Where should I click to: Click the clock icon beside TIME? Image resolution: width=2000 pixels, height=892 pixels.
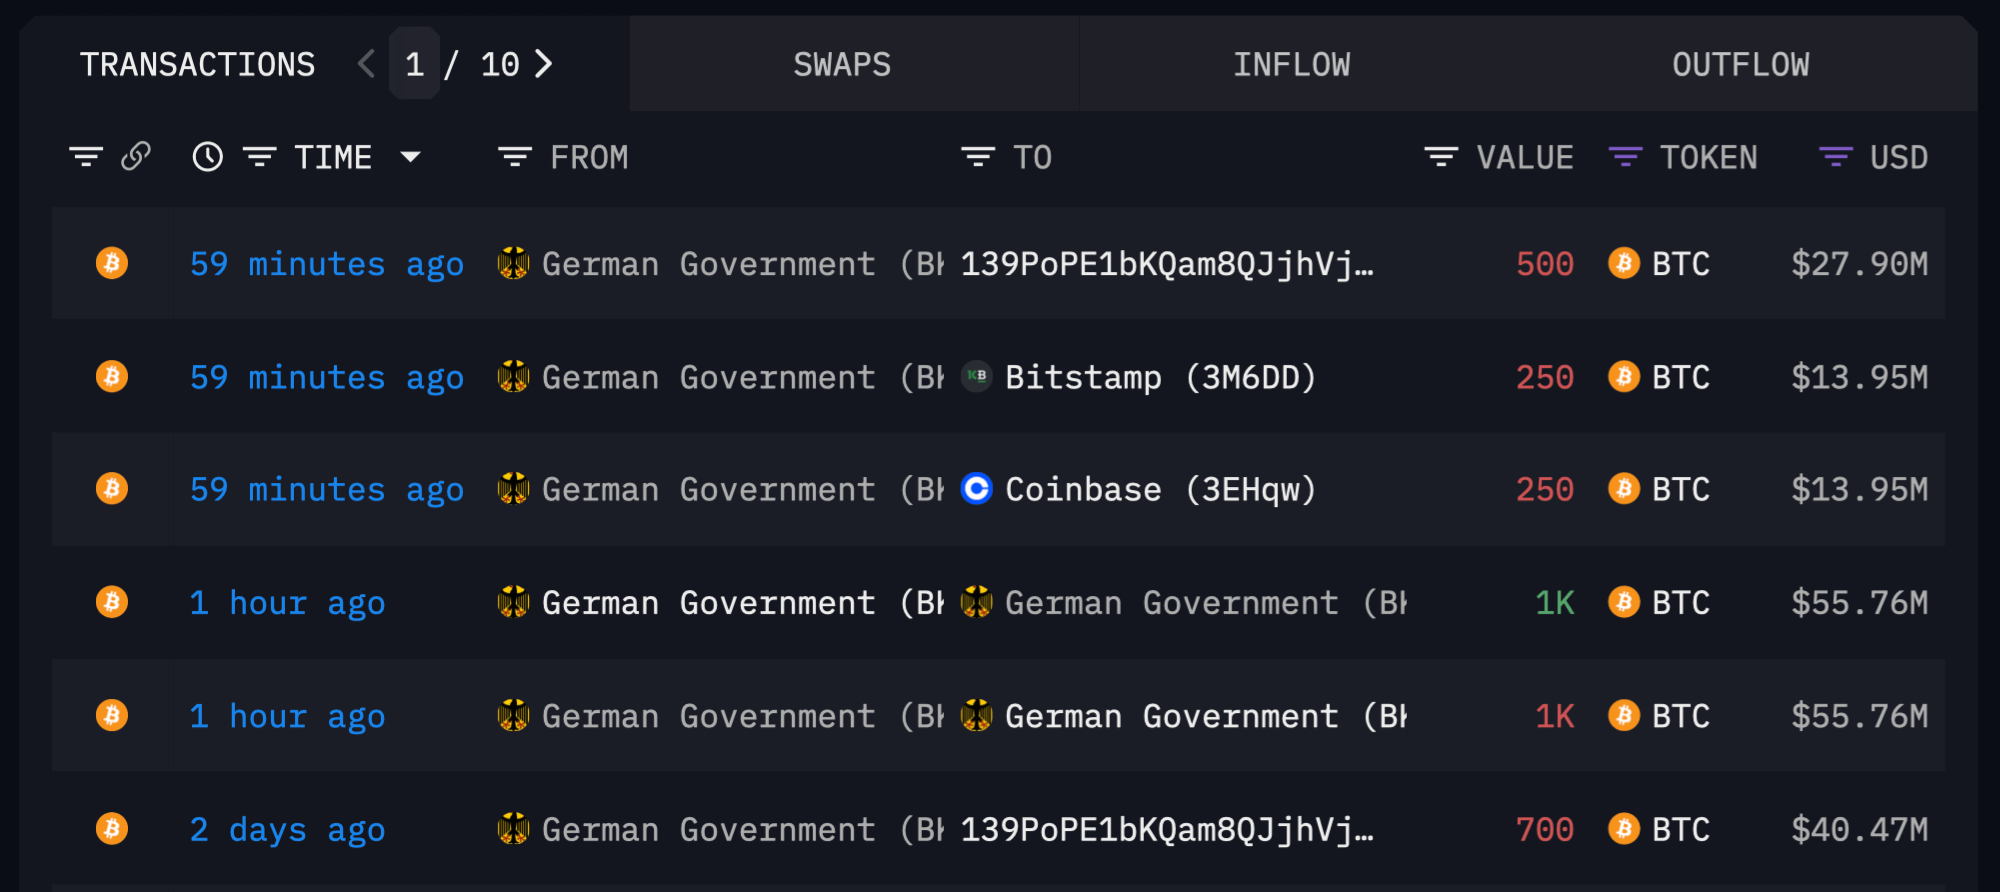[x=207, y=157]
